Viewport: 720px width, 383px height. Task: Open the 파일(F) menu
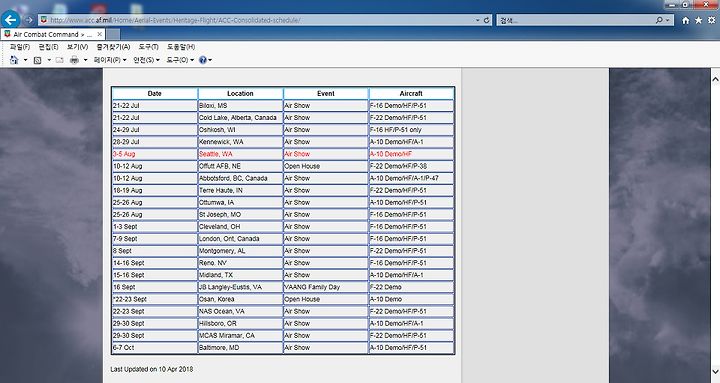click(20, 47)
